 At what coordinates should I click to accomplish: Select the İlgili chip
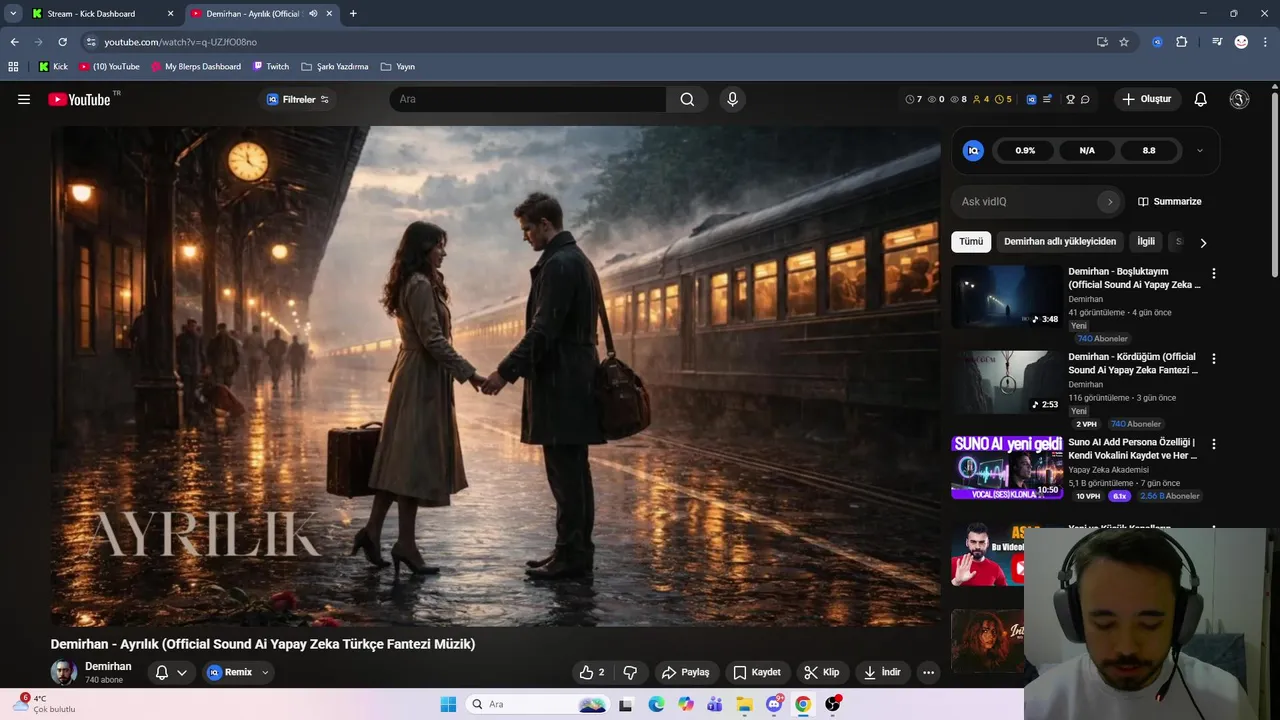tap(1146, 241)
